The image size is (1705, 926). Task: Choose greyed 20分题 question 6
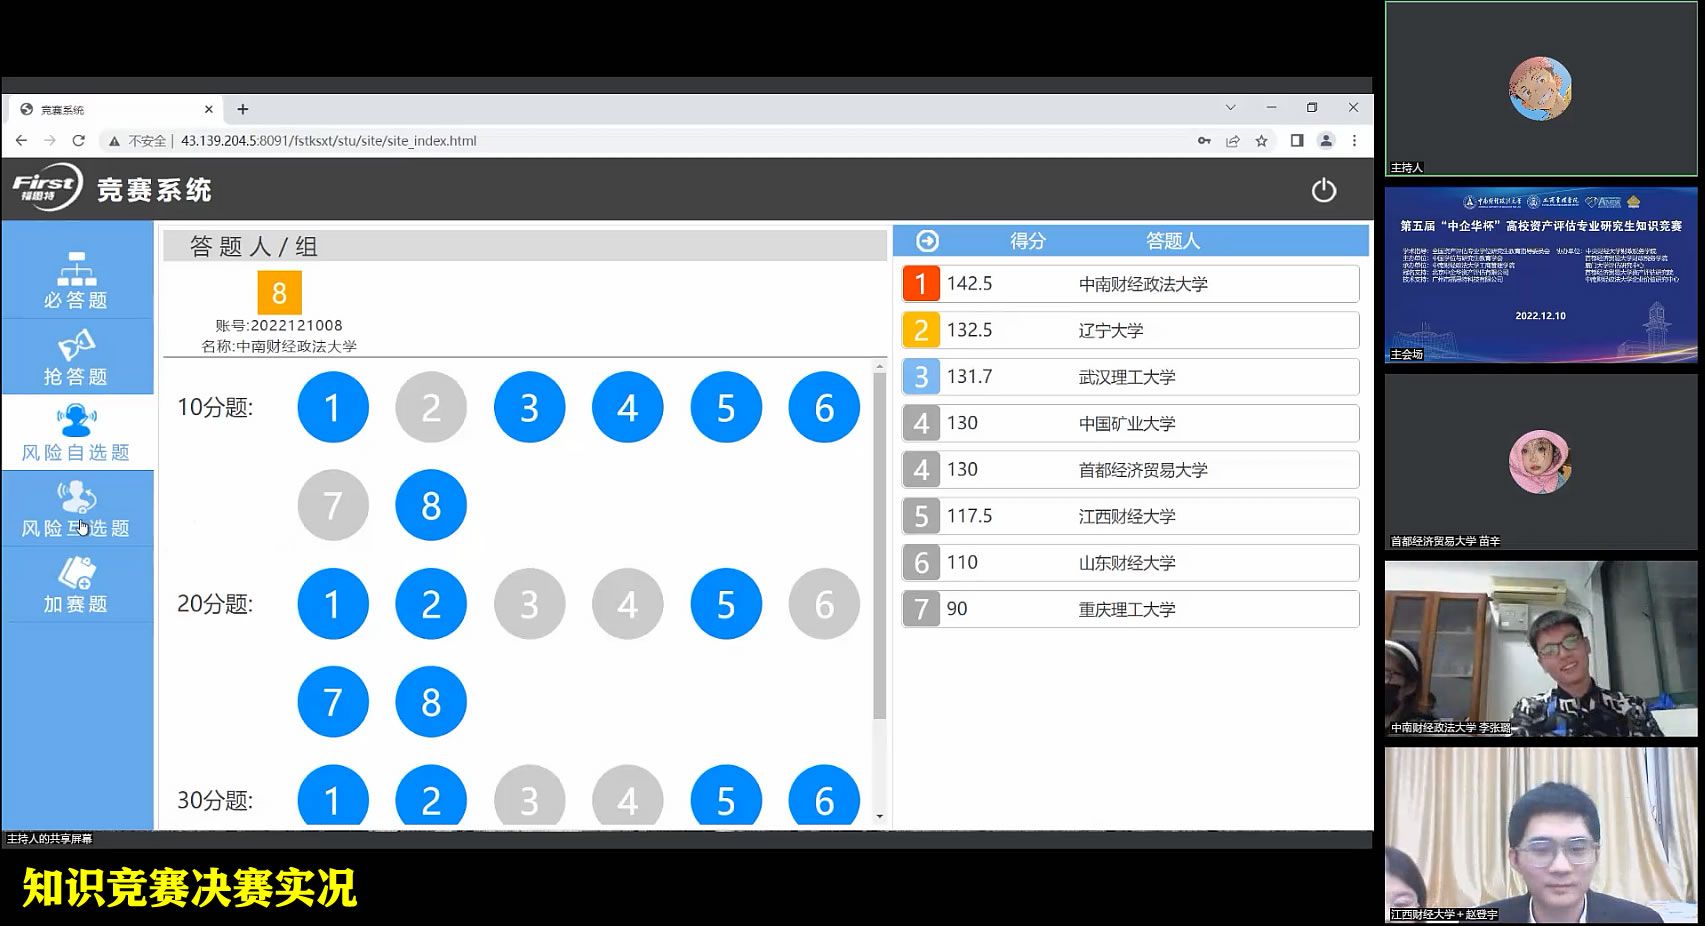click(x=824, y=604)
